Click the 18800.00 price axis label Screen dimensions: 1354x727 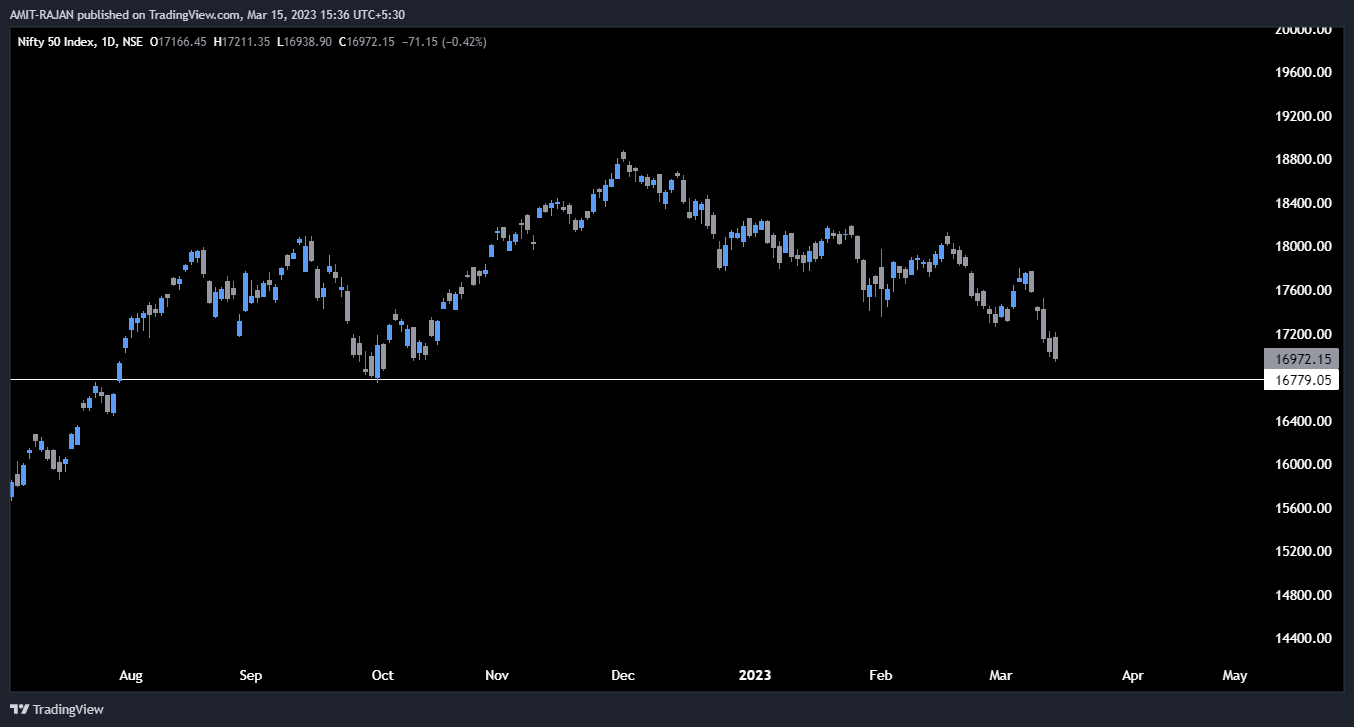(x=1303, y=160)
